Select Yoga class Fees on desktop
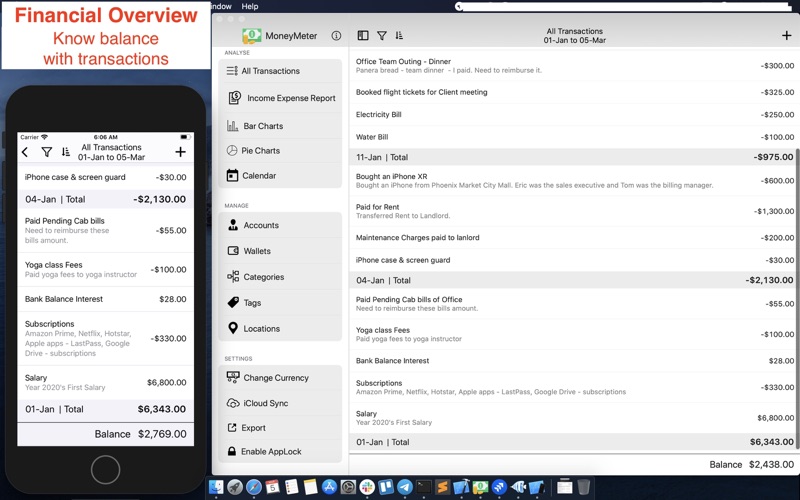The width and height of the screenshot is (800, 500). [574, 334]
